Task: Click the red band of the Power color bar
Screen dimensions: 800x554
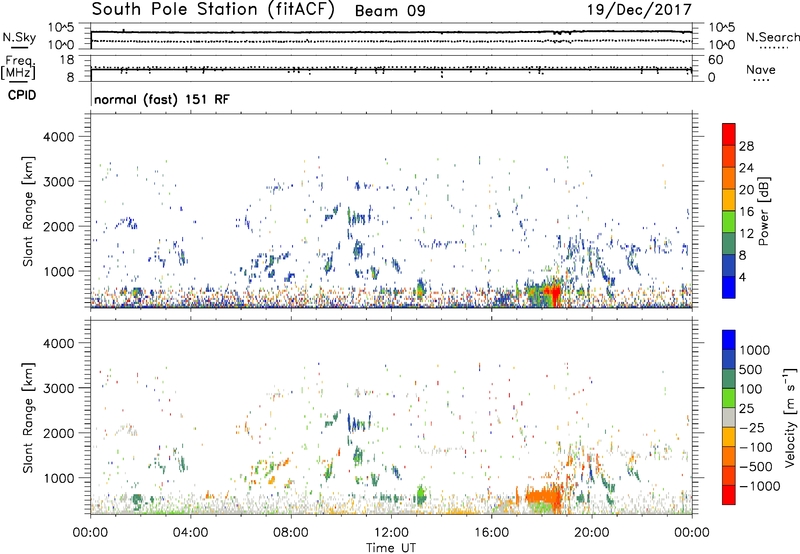Action: point(729,134)
